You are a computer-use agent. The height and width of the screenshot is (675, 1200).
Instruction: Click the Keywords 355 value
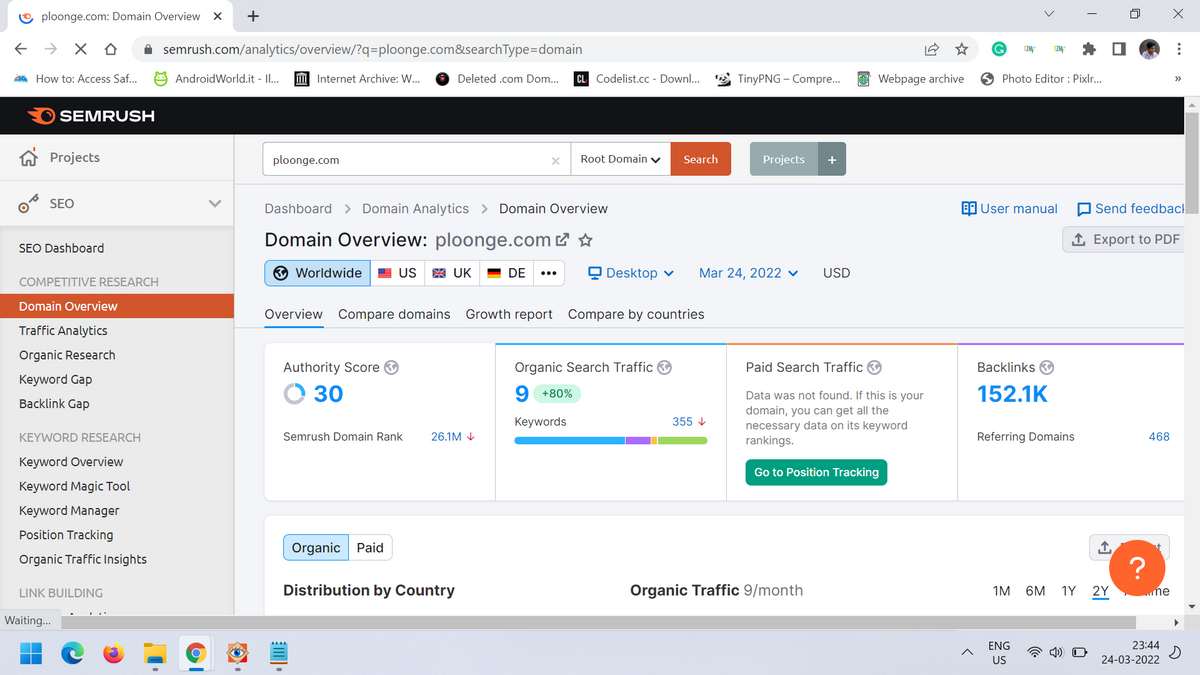point(682,422)
